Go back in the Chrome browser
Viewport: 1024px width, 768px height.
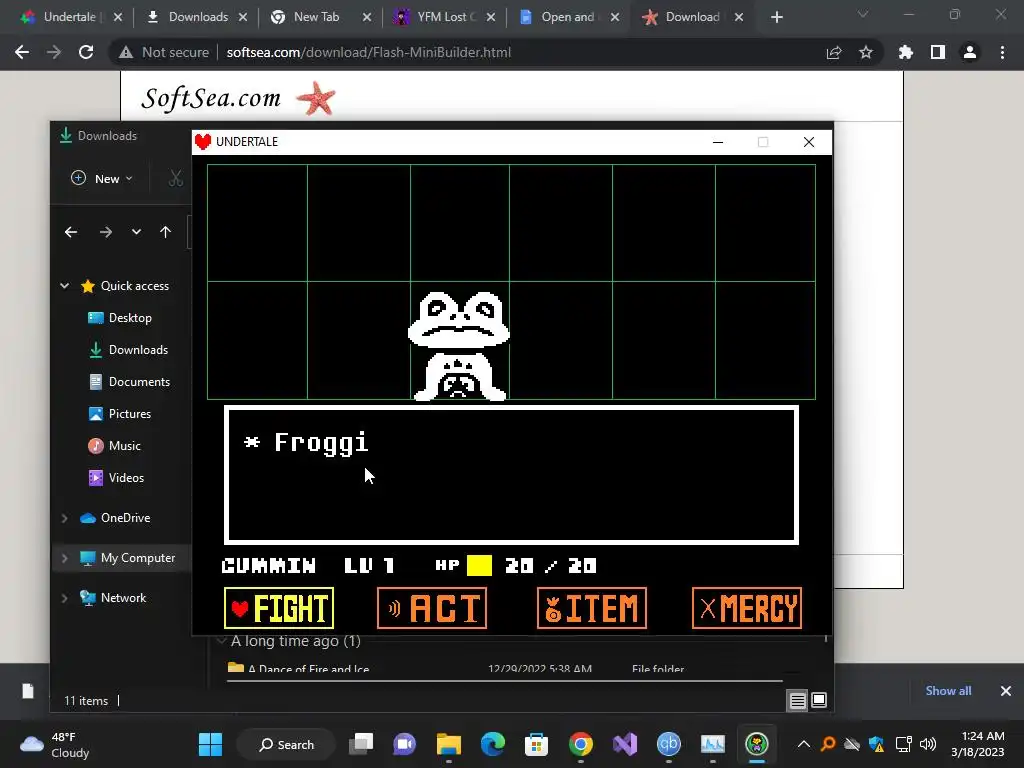point(22,52)
